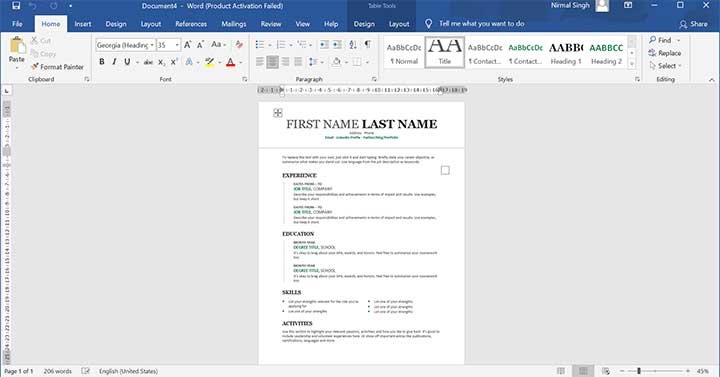This screenshot has width=720, height=377.
Task: Click the Share button
Action: point(693,24)
